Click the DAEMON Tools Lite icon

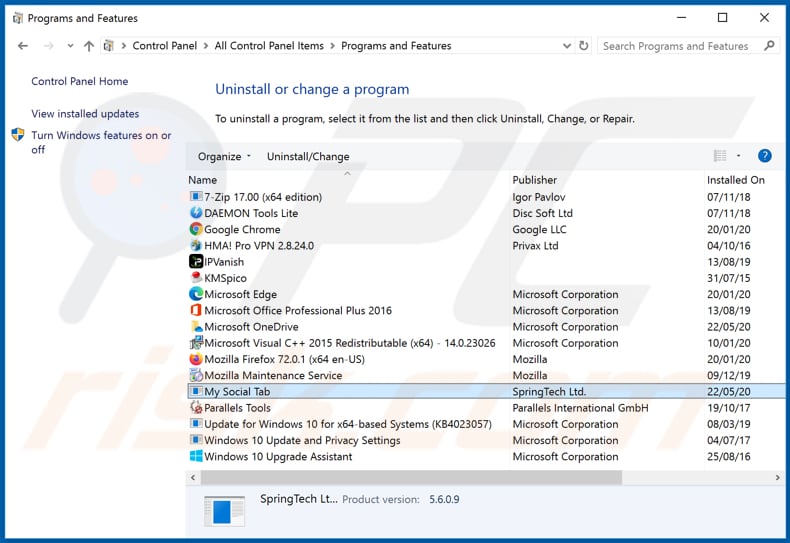[x=195, y=213]
